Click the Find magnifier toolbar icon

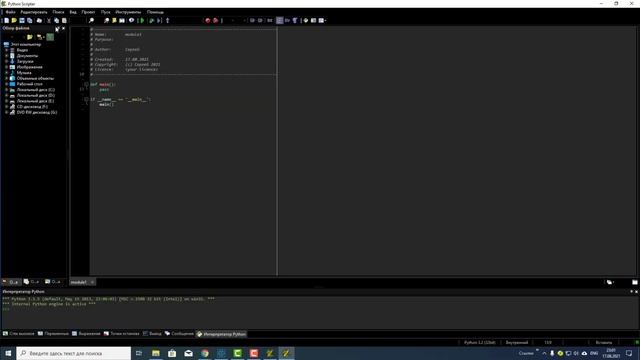point(91,20)
